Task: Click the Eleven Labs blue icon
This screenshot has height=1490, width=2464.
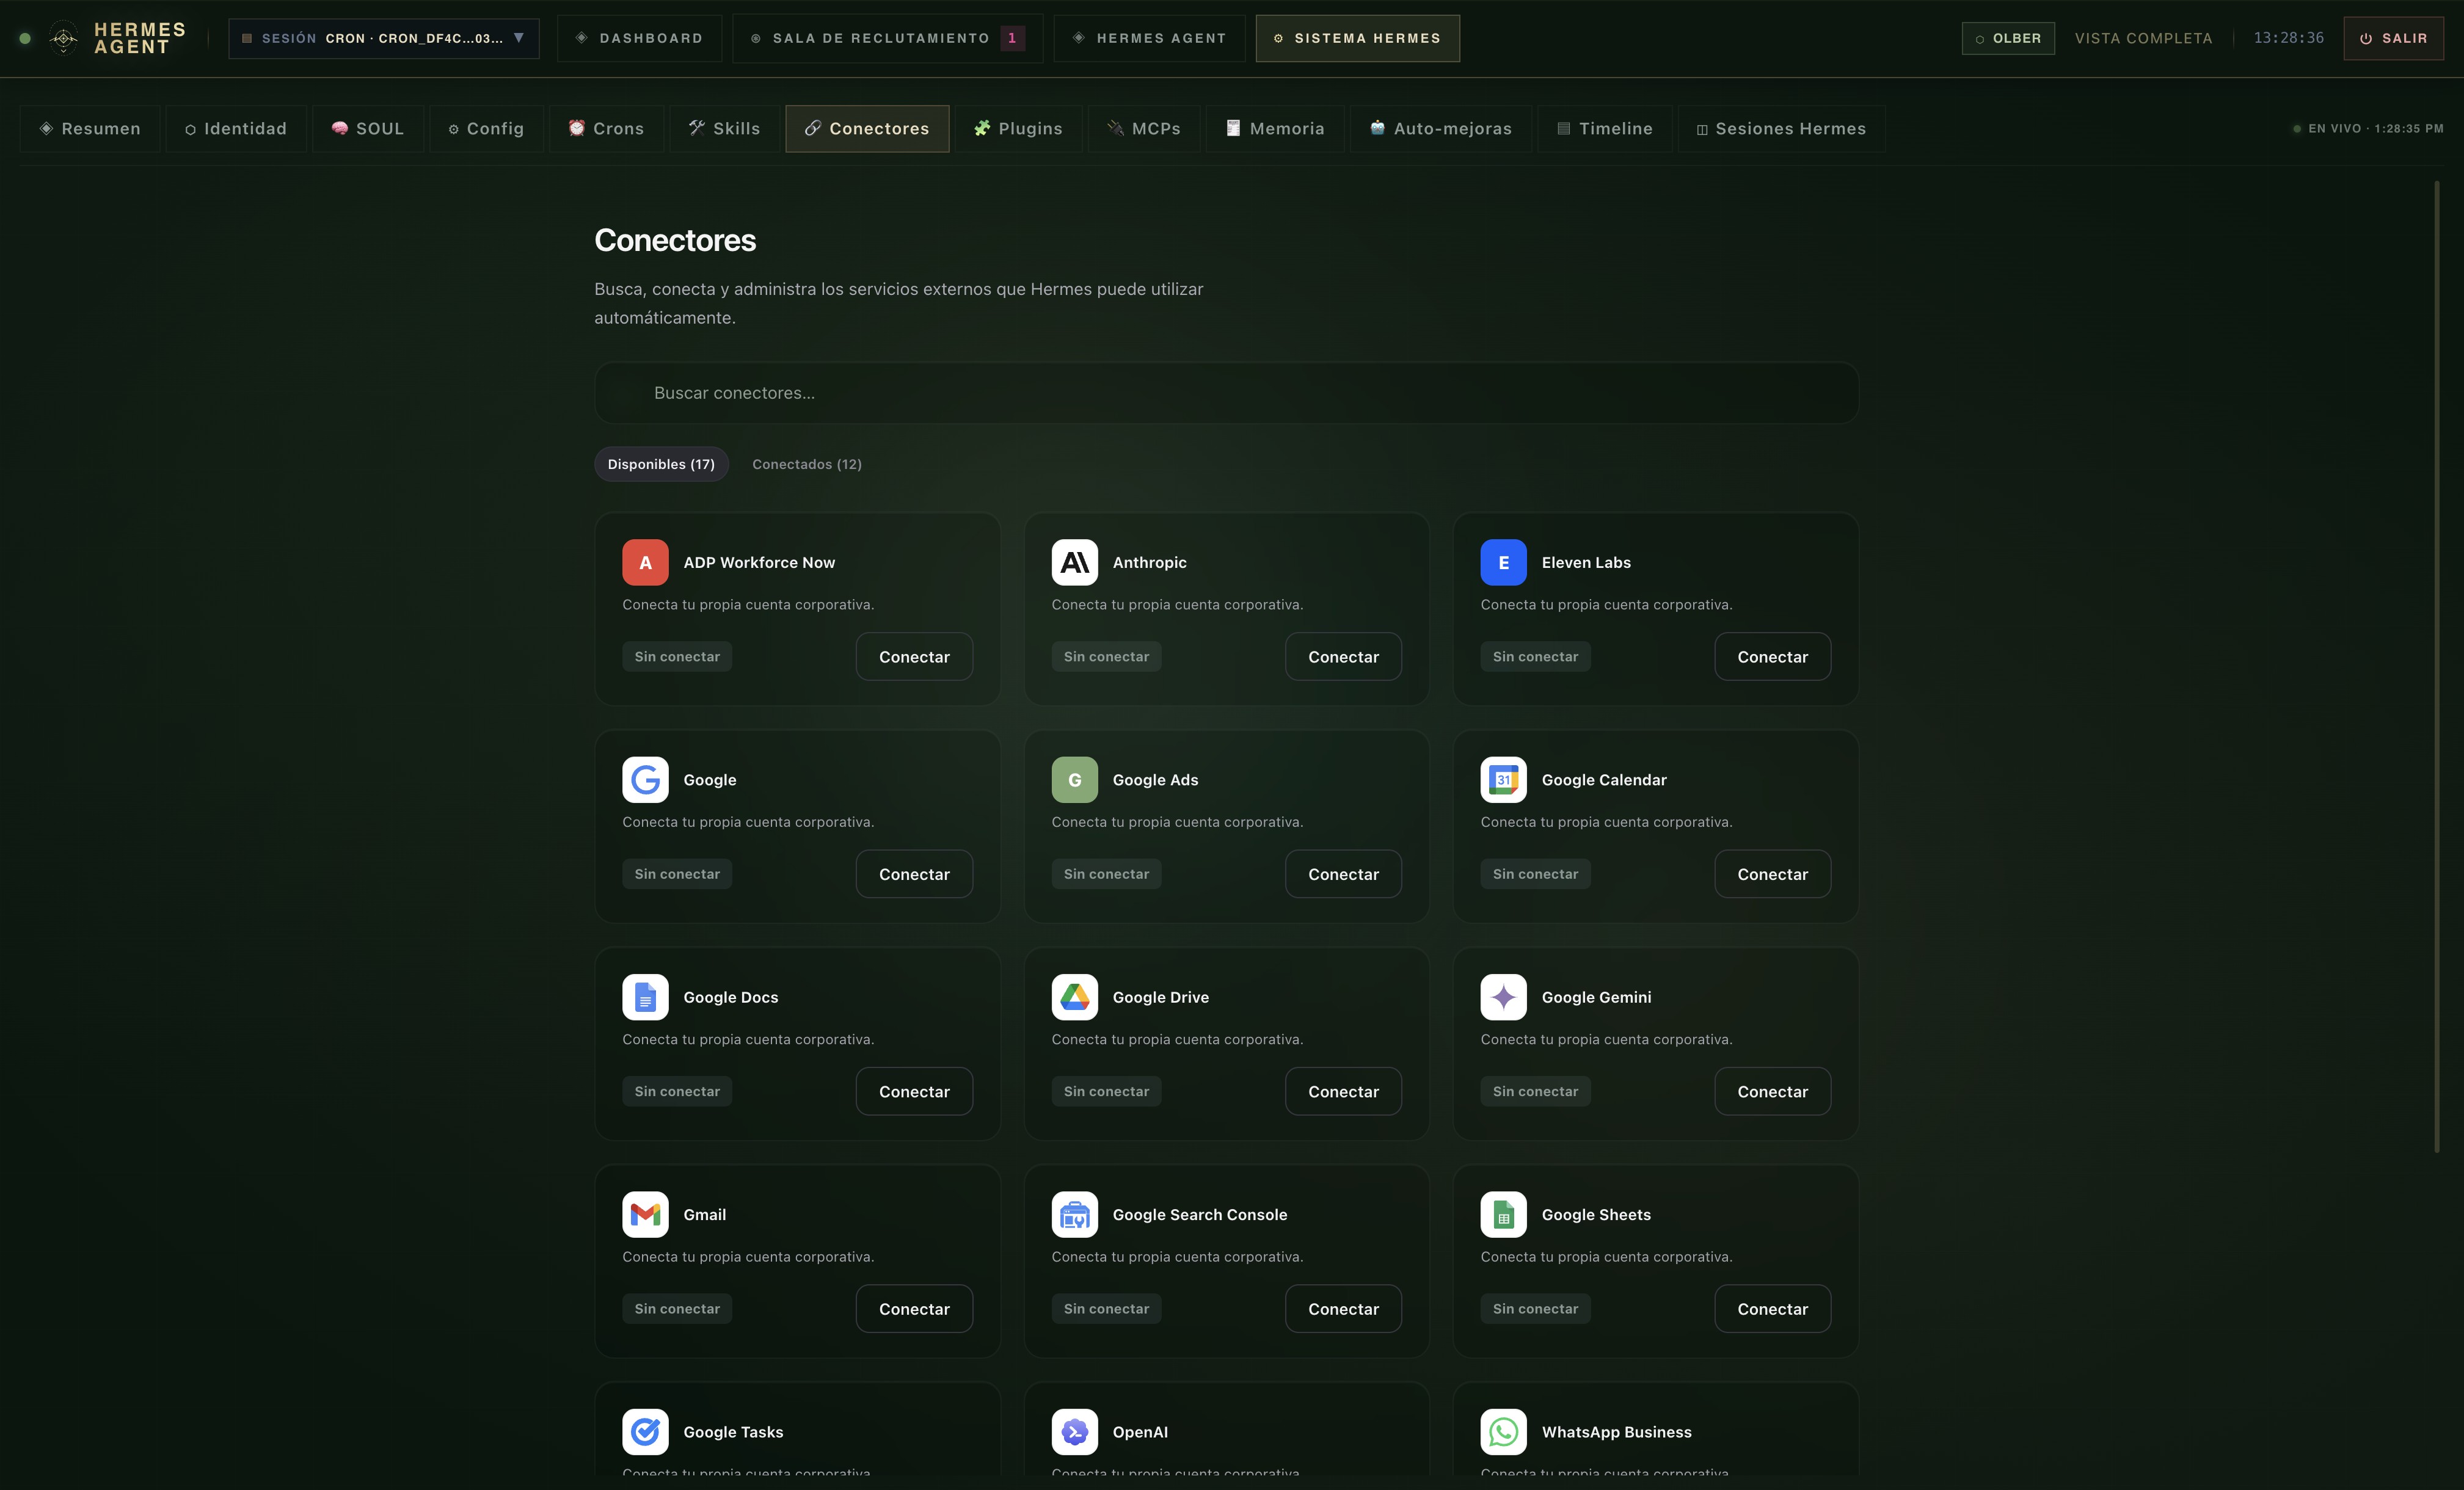Action: (1503, 562)
